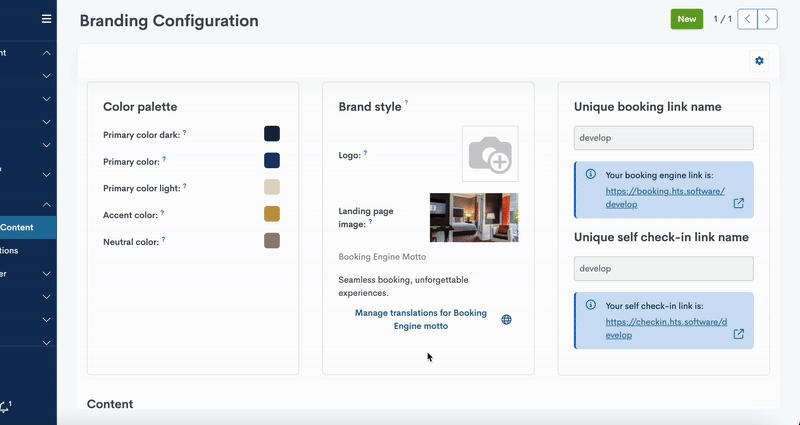Click the globe translations icon

coord(506,320)
